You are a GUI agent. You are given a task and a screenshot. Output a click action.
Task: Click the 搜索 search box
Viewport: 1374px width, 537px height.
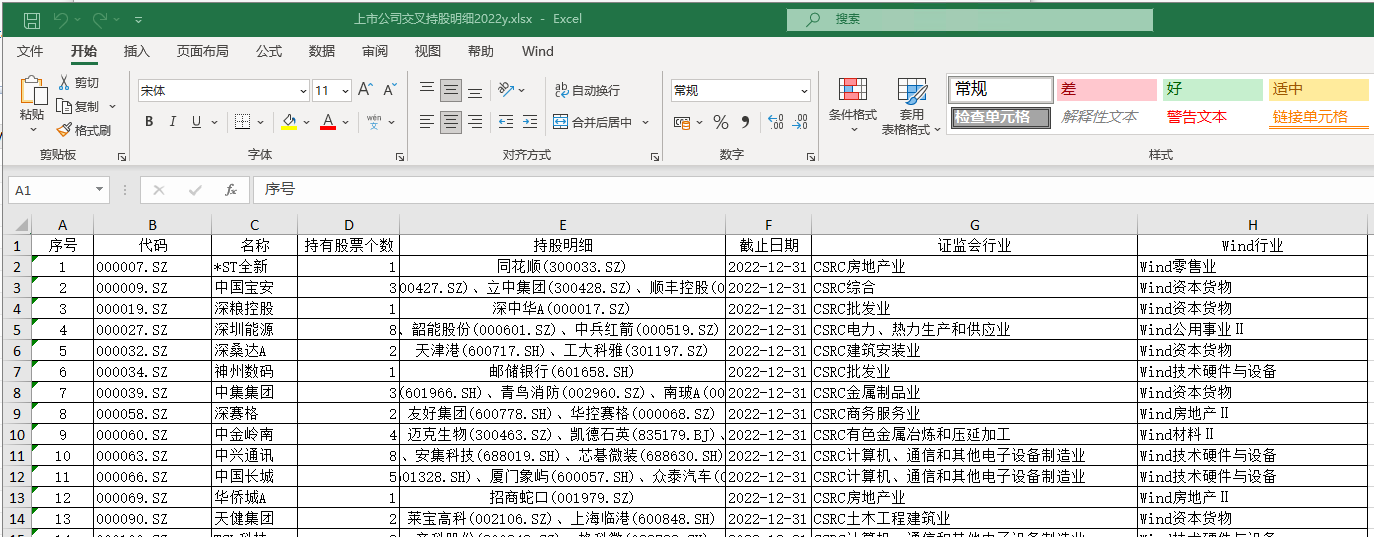coord(969,19)
